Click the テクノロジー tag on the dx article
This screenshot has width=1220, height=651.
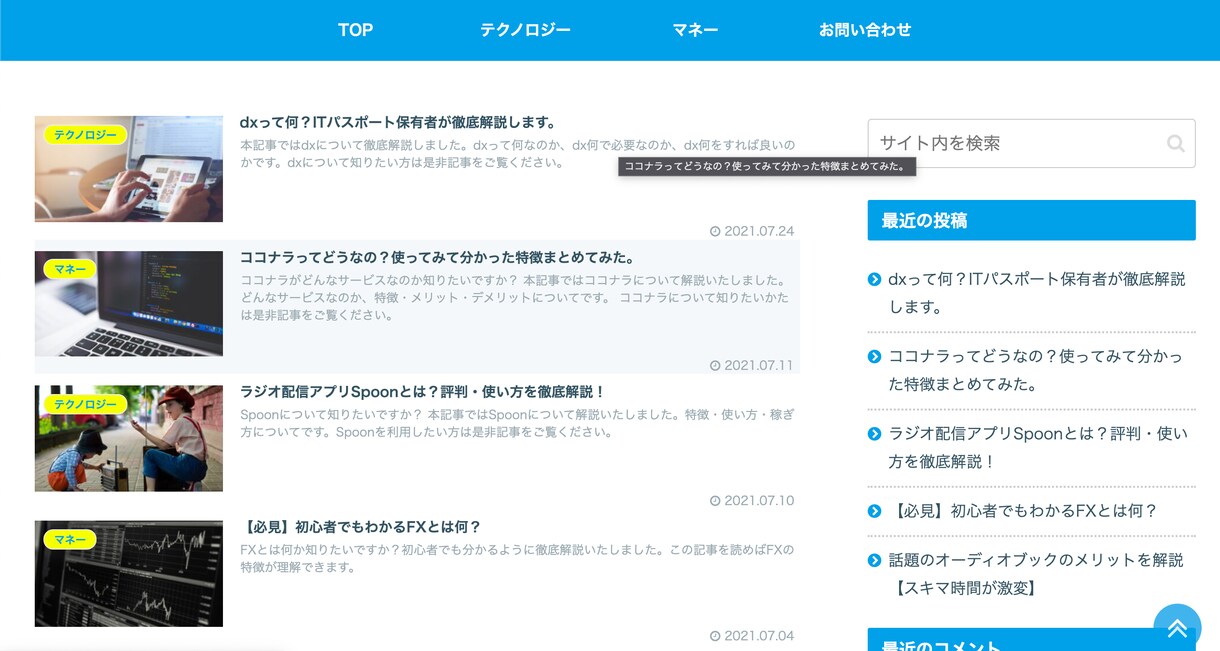tap(85, 135)
